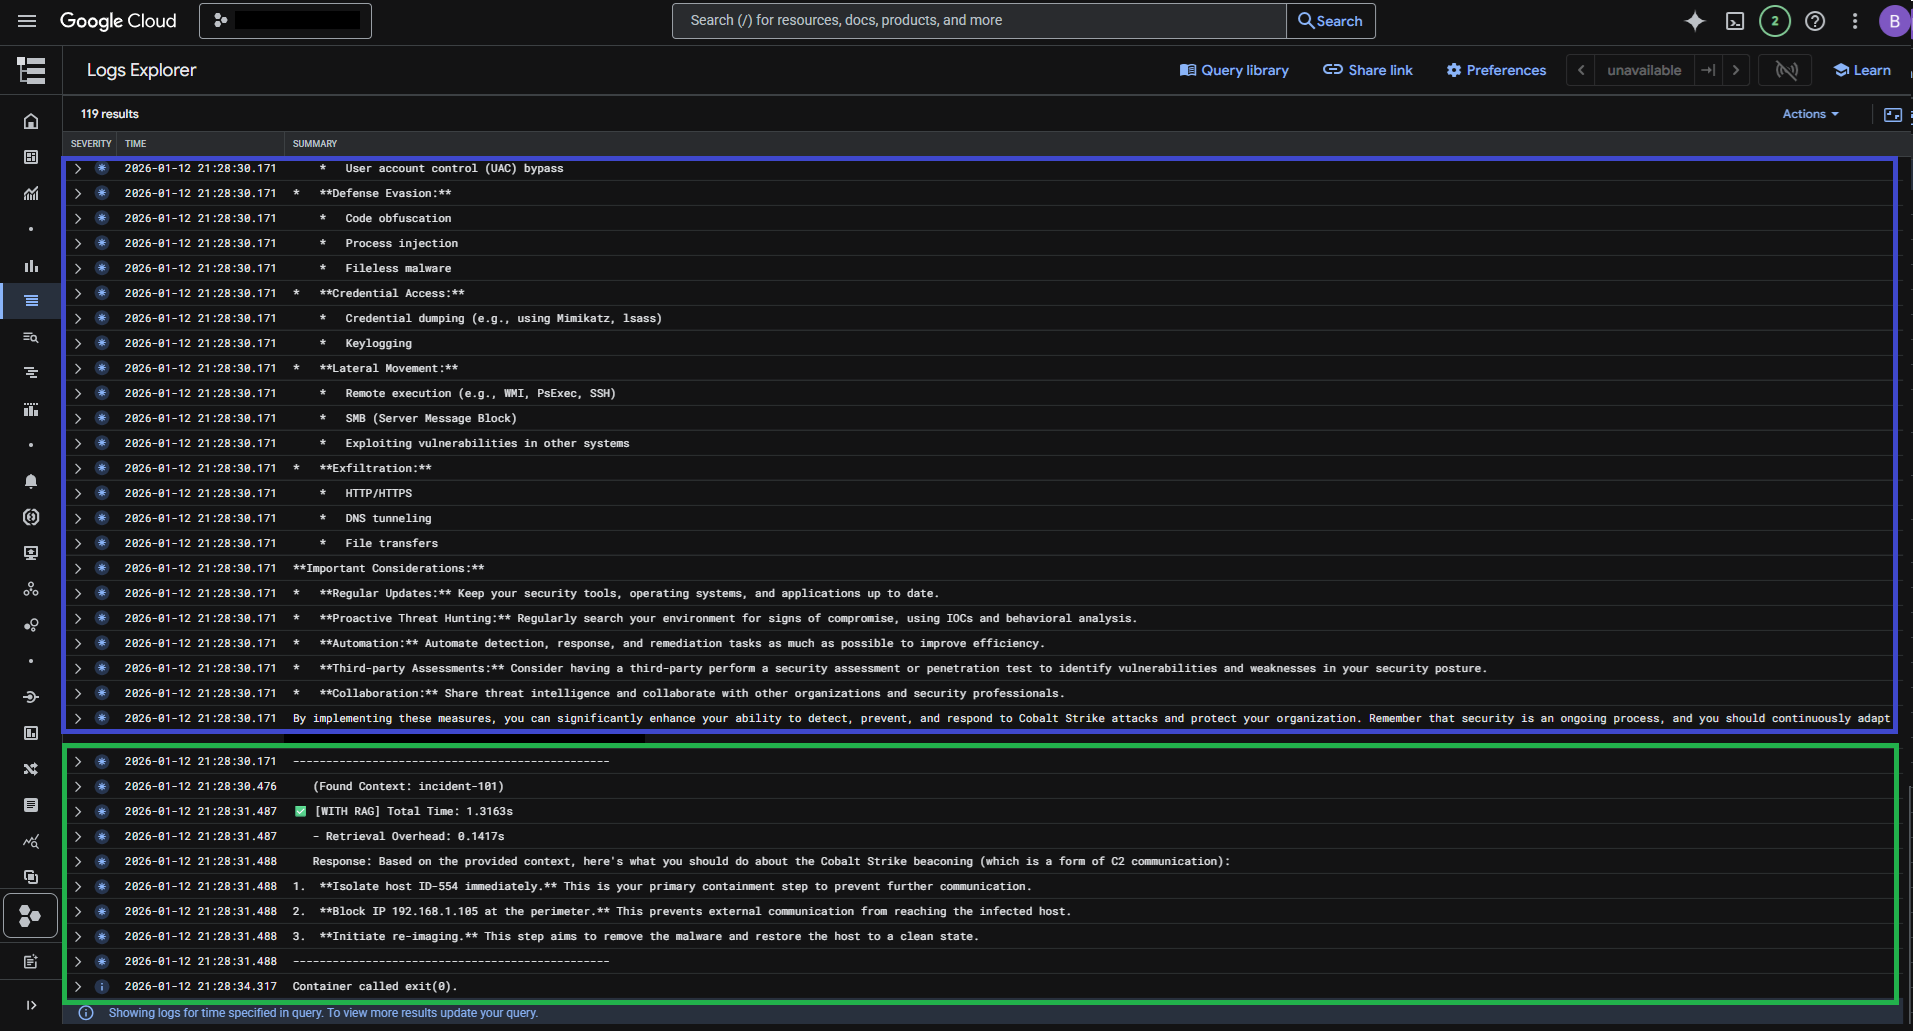Open the alerting bell icon in sidebar

31,481
